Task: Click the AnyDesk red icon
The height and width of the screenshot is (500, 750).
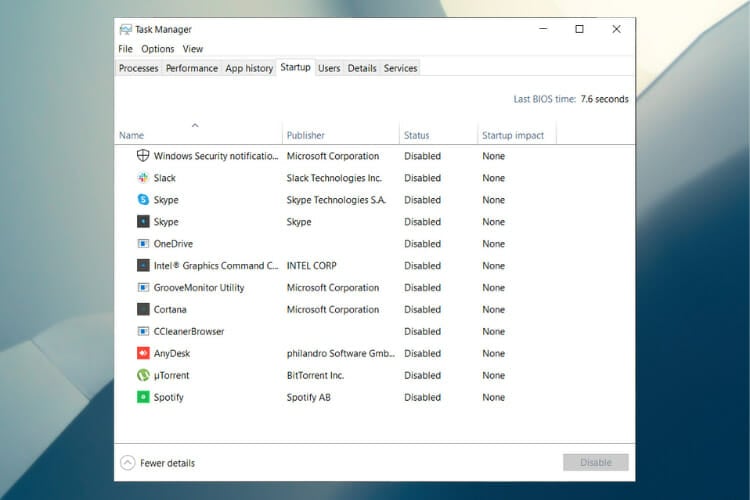Action: pyautogui.click(x=143, y=353)
